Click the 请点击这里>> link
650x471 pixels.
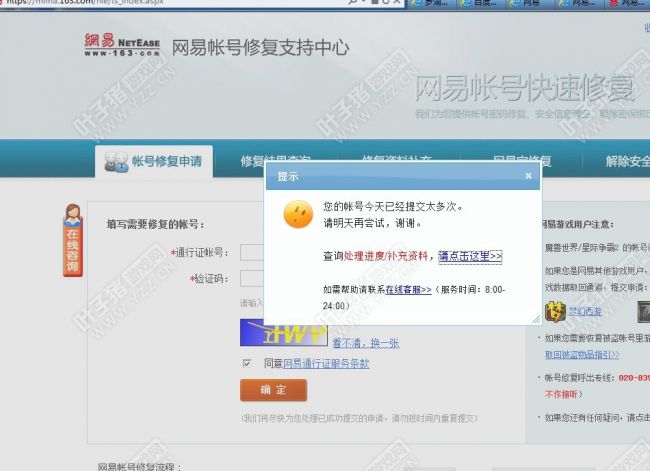coord(470,256)
